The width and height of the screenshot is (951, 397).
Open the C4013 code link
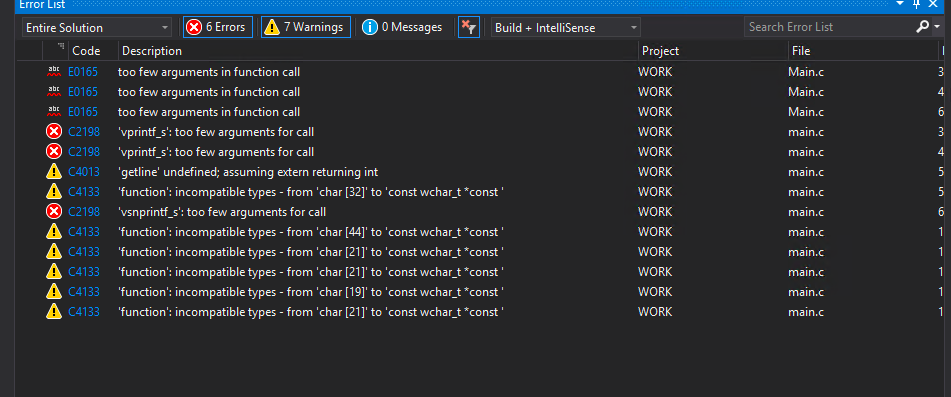click(x=84, y=172)
